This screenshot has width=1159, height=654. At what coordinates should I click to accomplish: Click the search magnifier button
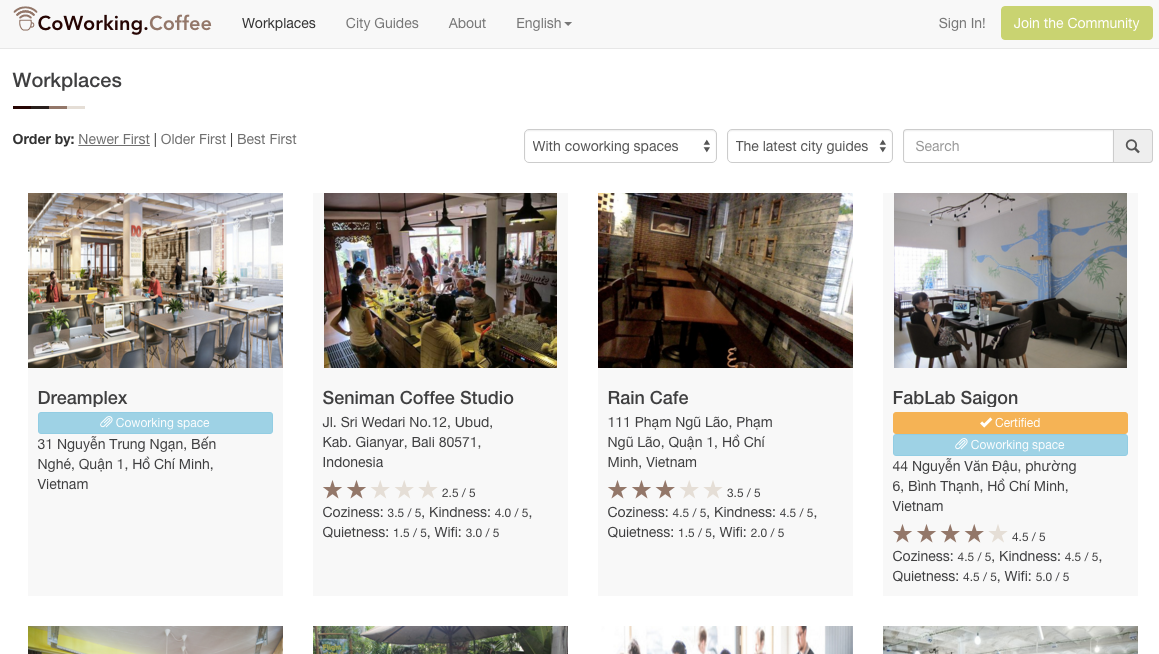point(1132,146)
